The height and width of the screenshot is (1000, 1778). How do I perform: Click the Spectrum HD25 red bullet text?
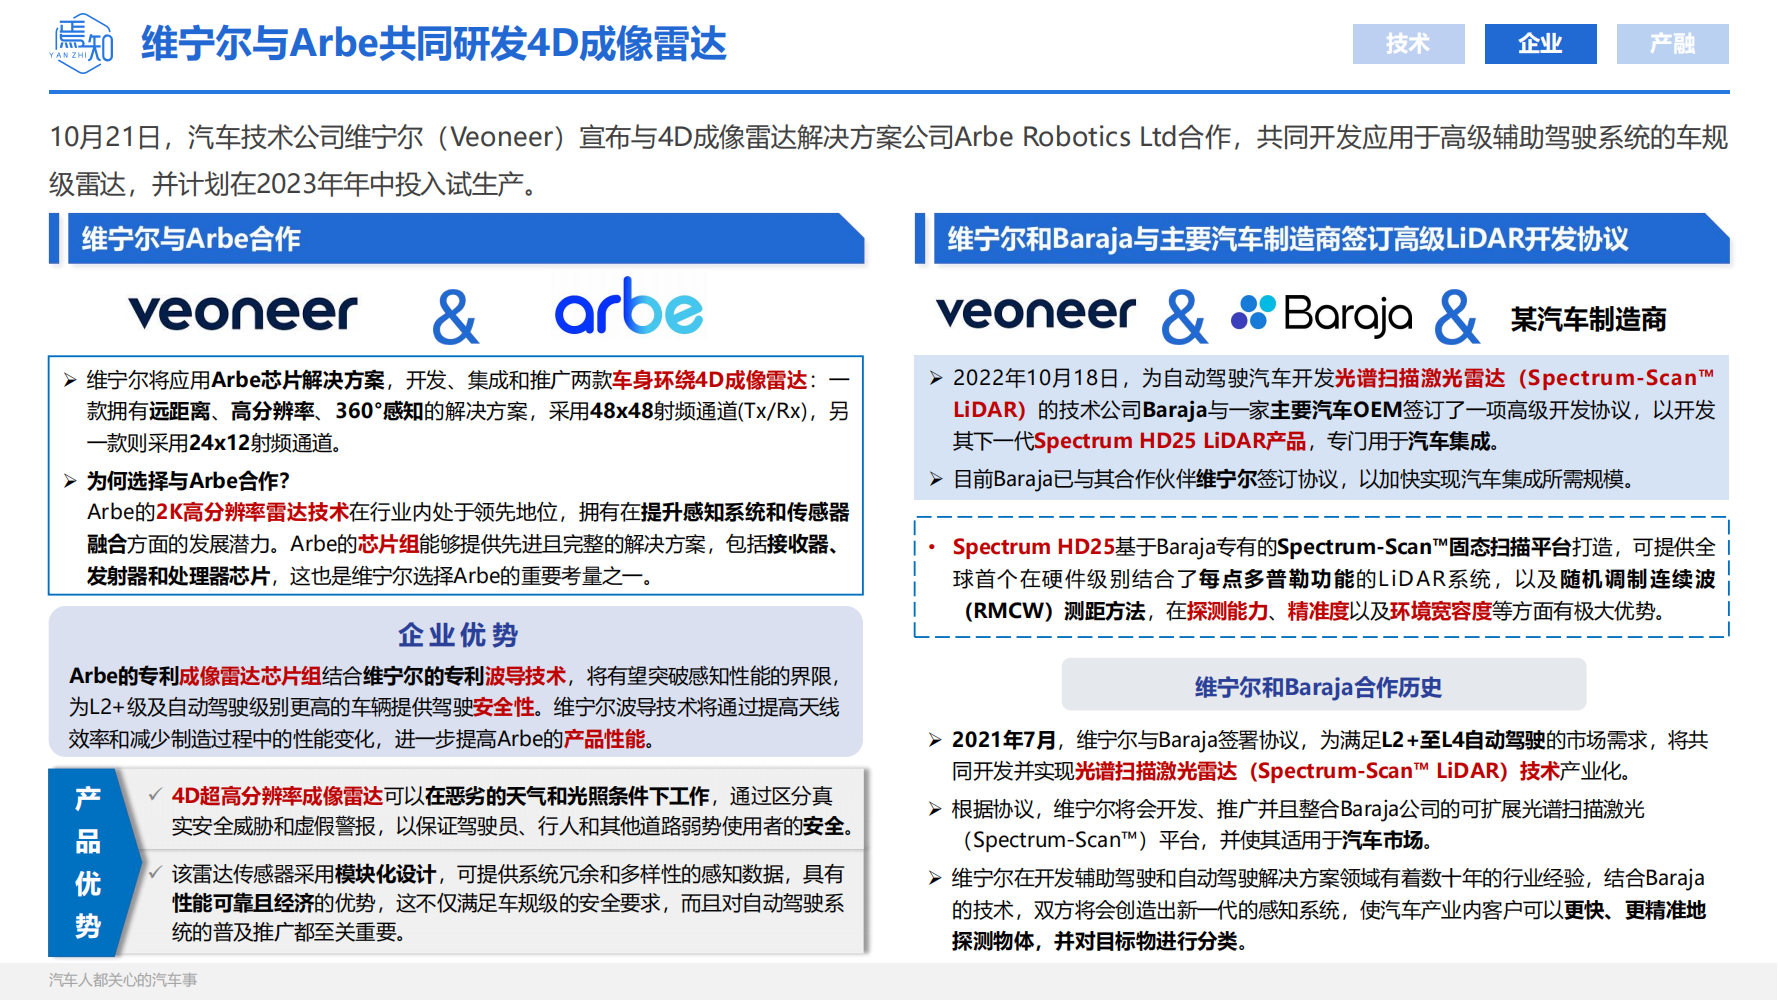point(1033,547)
